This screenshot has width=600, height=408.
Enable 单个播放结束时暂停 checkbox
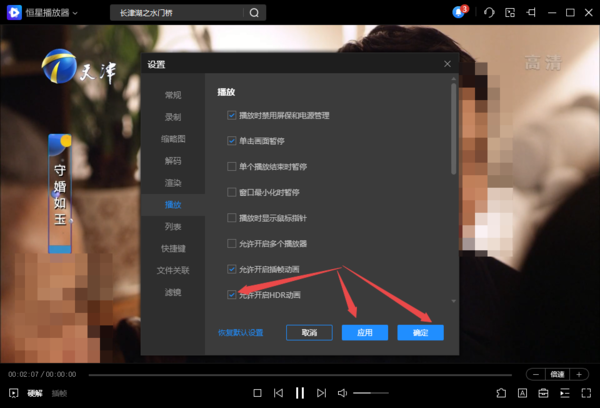pyautogui.click(x=232, y=166)
